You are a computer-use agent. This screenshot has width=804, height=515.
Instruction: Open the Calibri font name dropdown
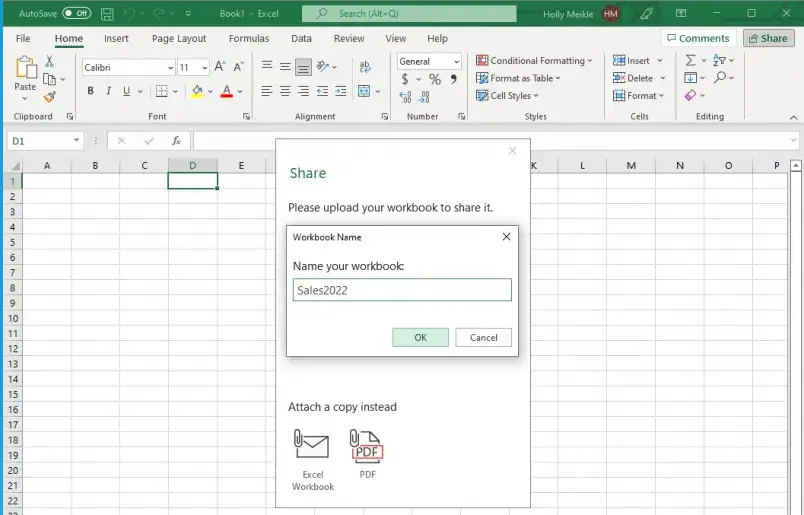click(x=128, y=67)
